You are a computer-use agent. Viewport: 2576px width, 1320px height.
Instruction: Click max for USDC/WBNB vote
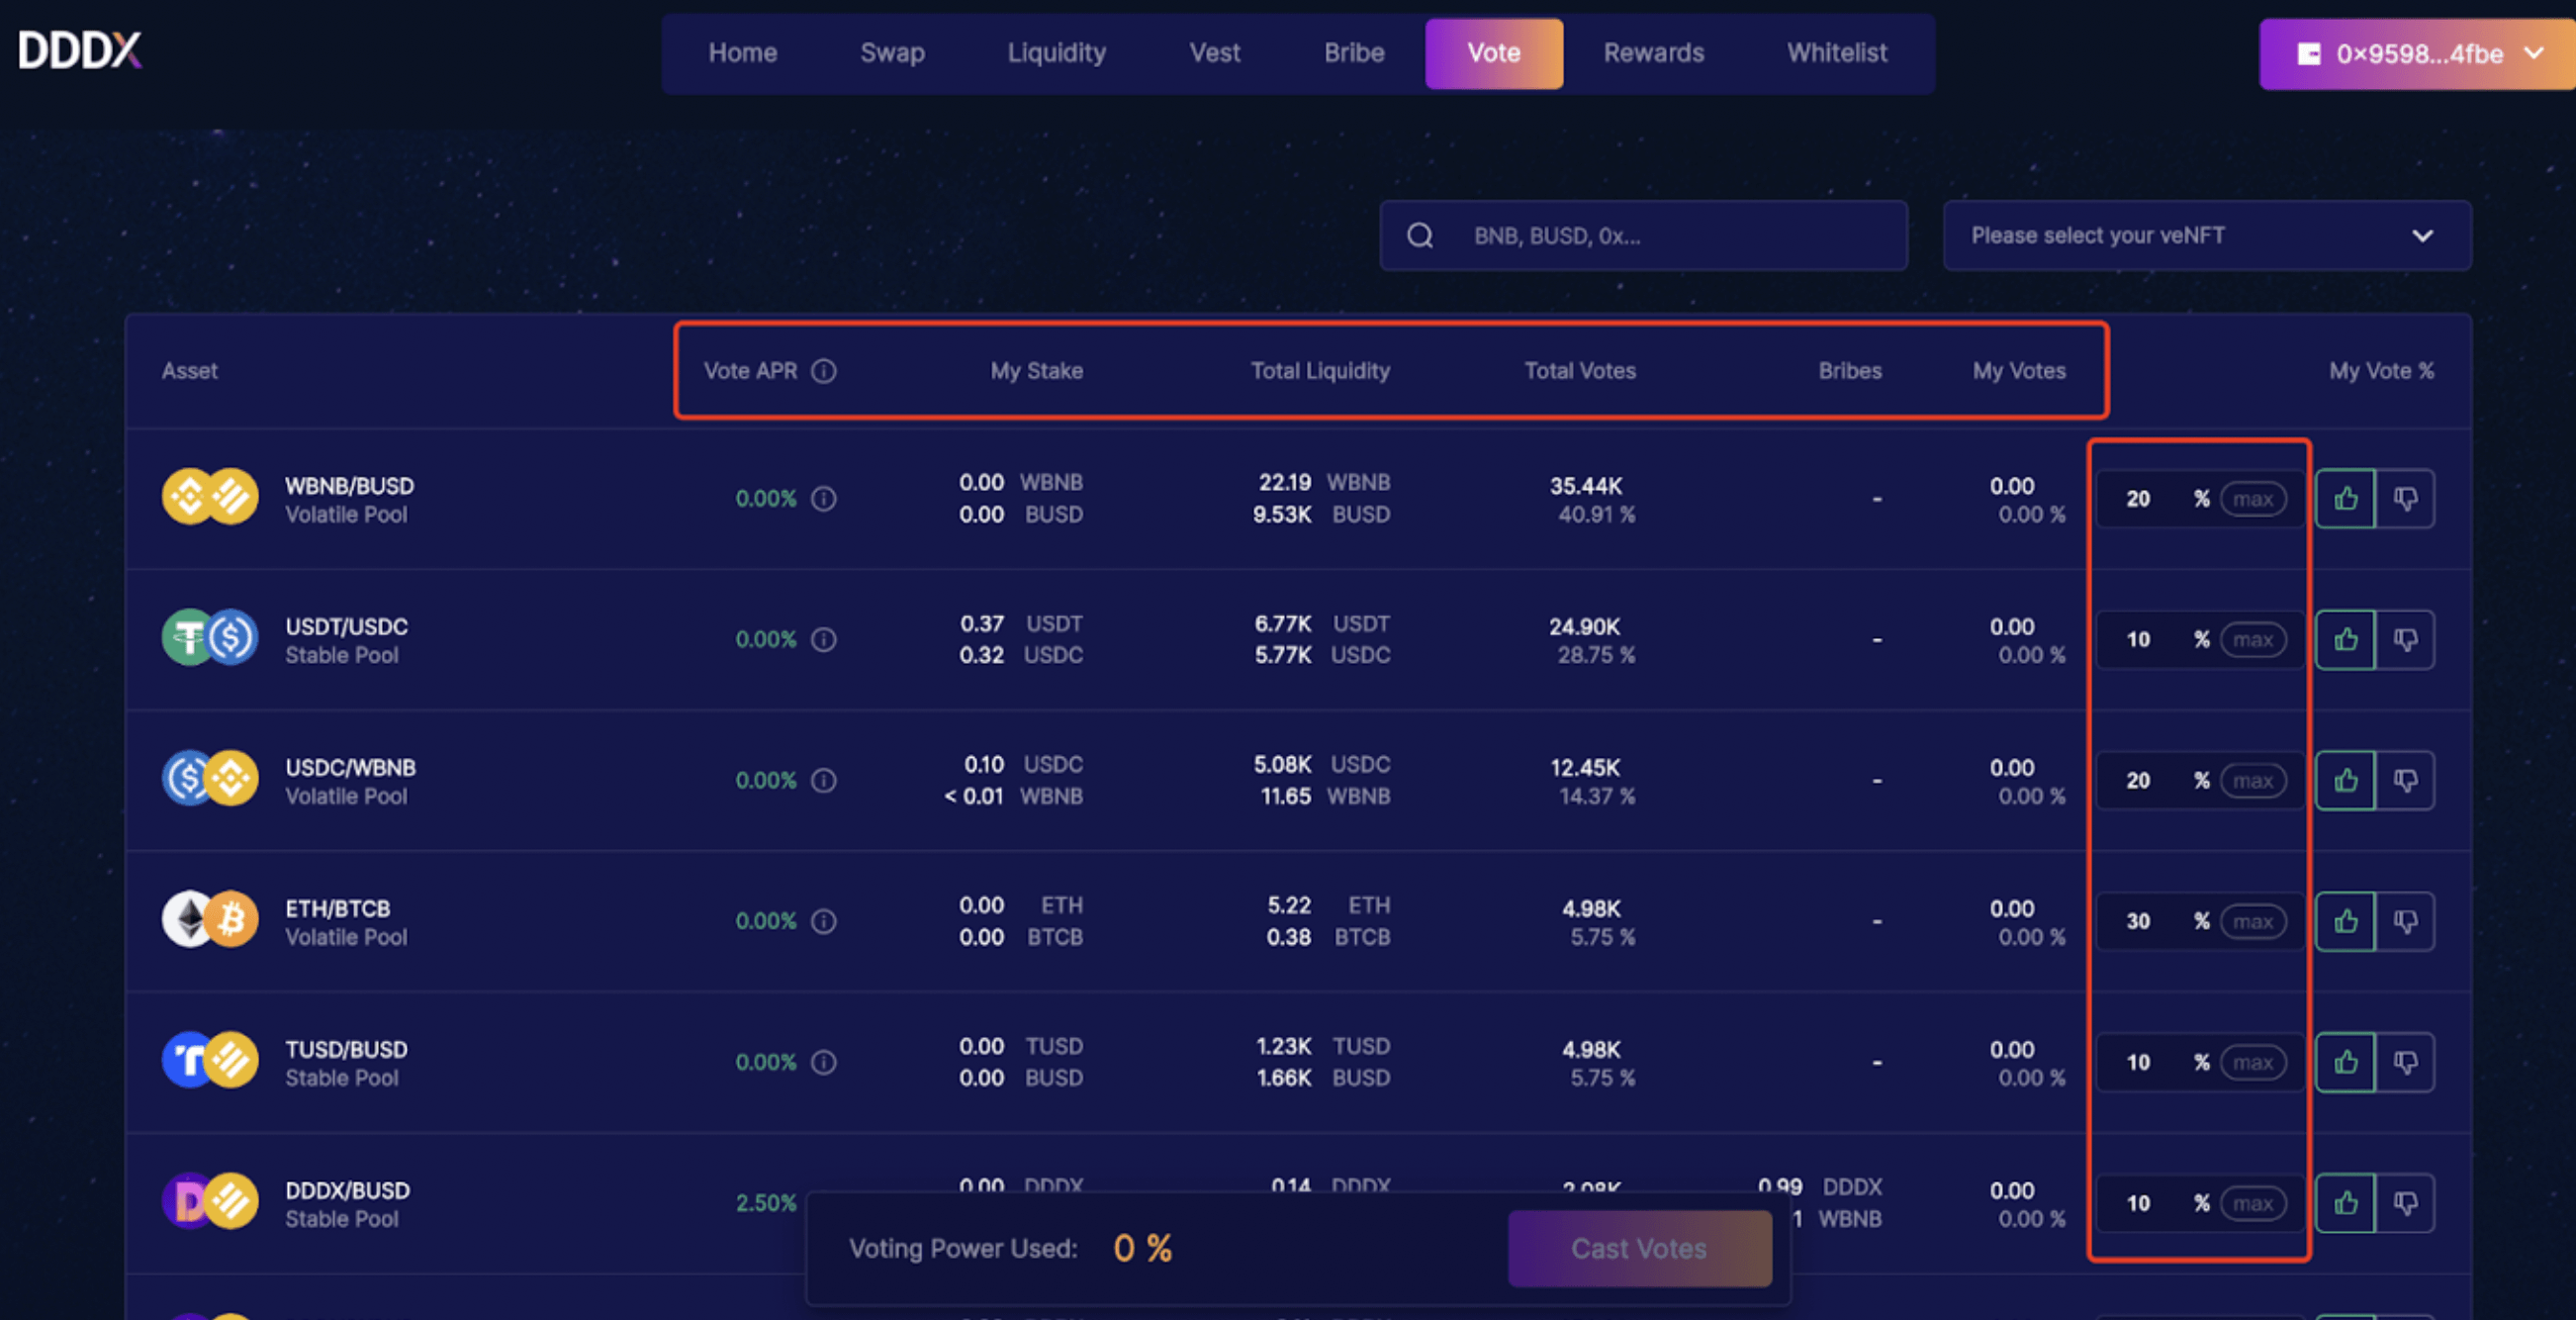point(2253,781)
